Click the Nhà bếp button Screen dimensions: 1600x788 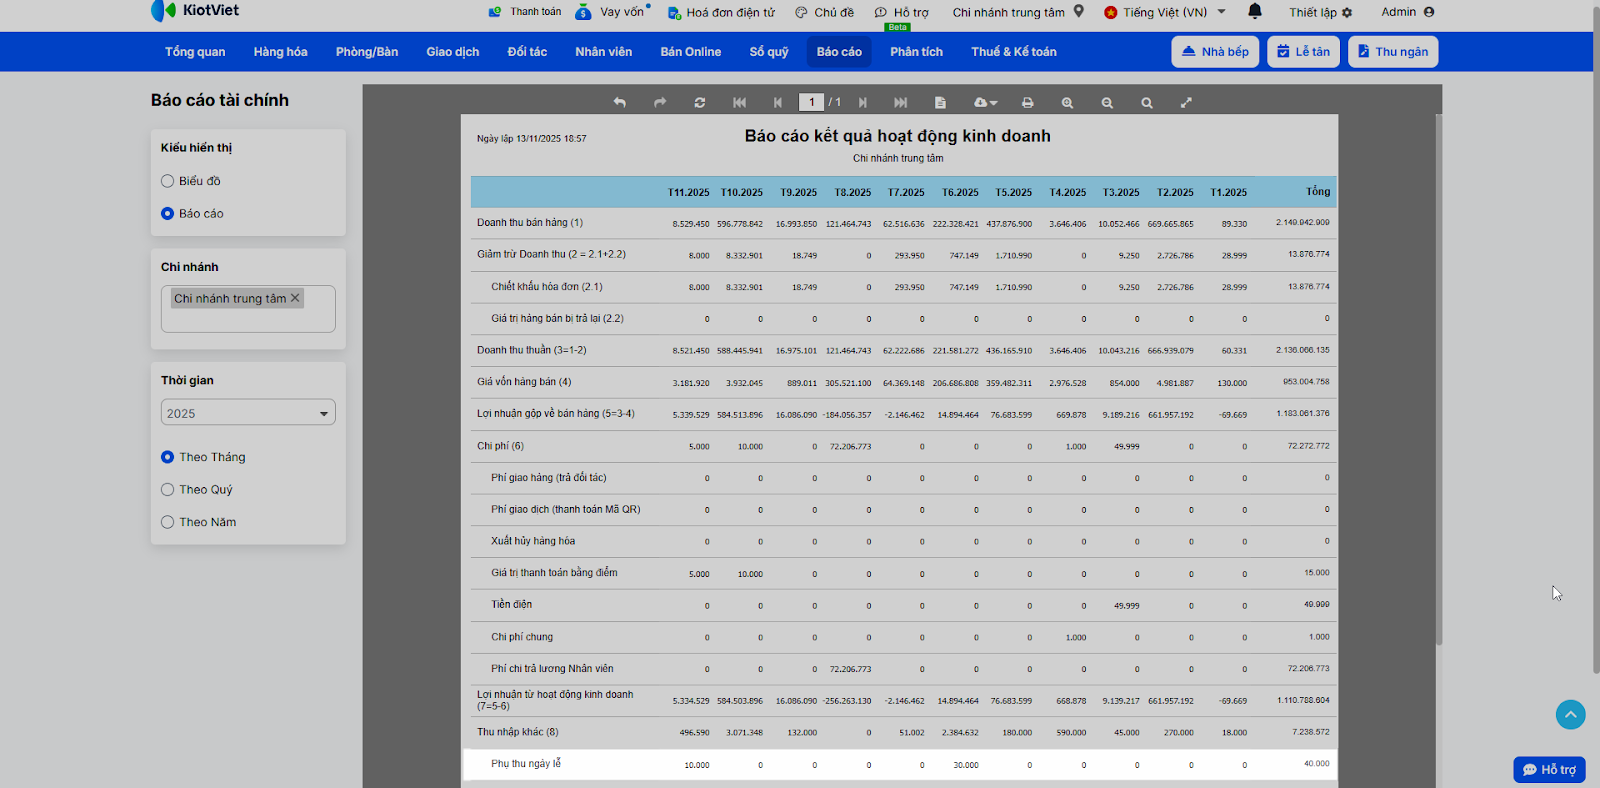[1215, 52]
